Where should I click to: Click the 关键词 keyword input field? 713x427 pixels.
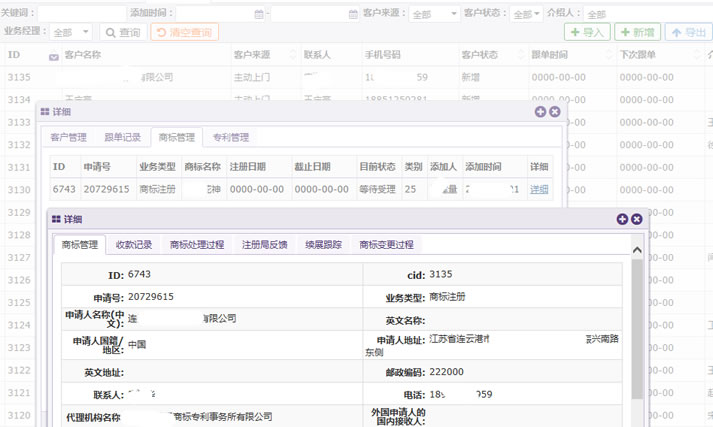[81, 14]
